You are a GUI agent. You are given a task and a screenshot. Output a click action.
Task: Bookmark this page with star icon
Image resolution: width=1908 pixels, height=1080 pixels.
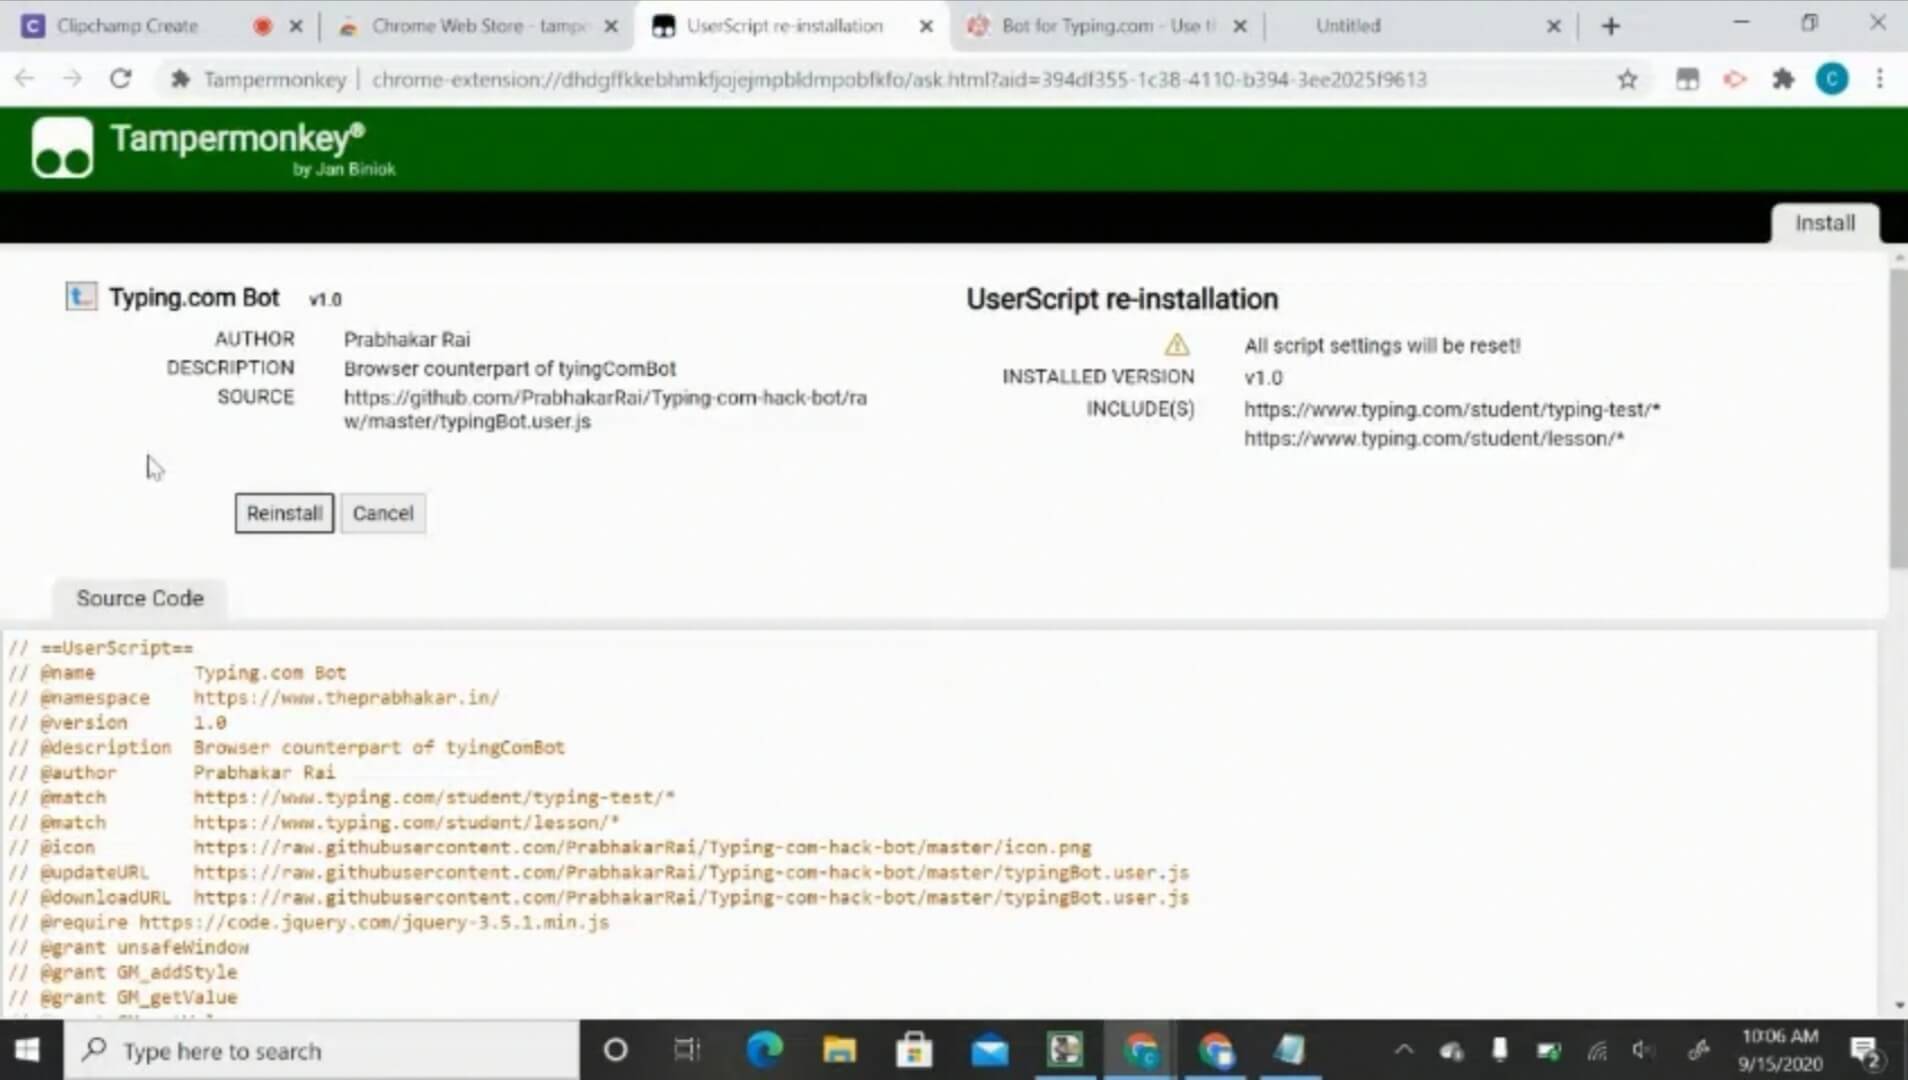coord(1627,79)
